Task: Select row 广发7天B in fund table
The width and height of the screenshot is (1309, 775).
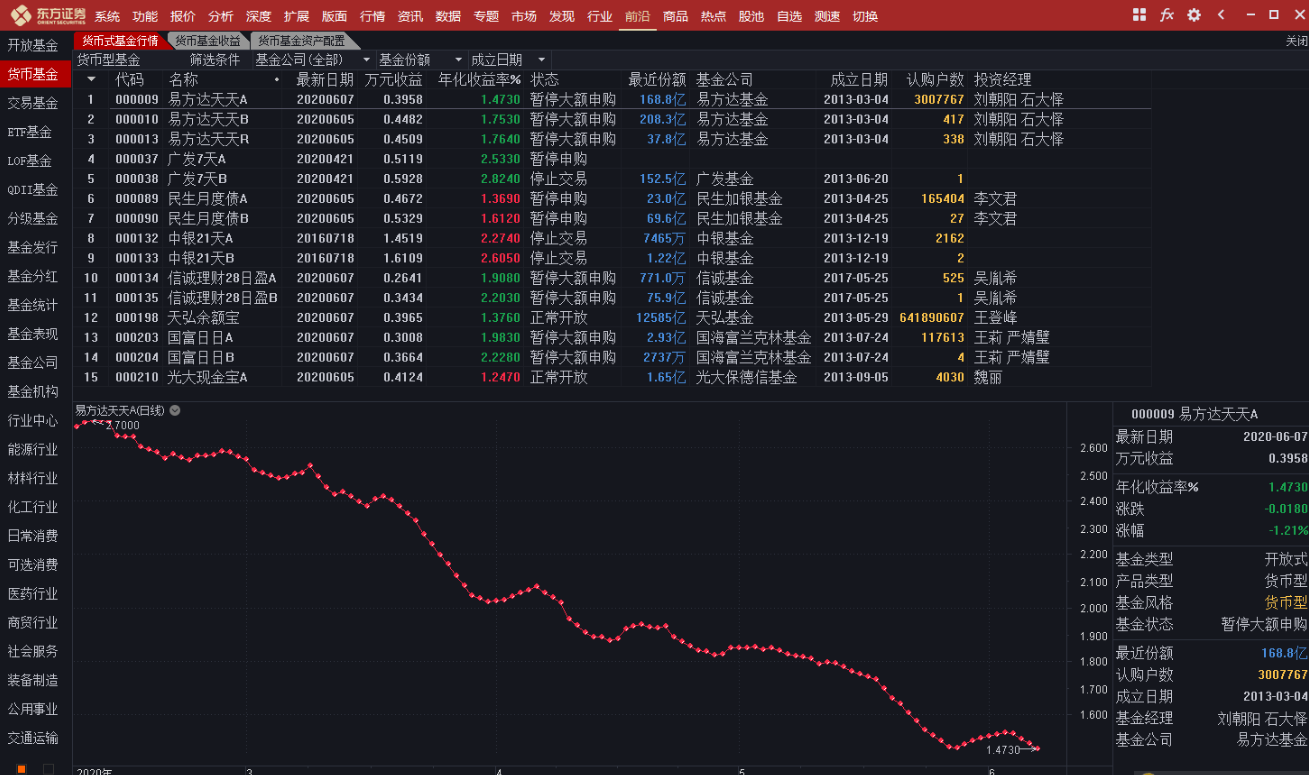Action: pos(612,179)
